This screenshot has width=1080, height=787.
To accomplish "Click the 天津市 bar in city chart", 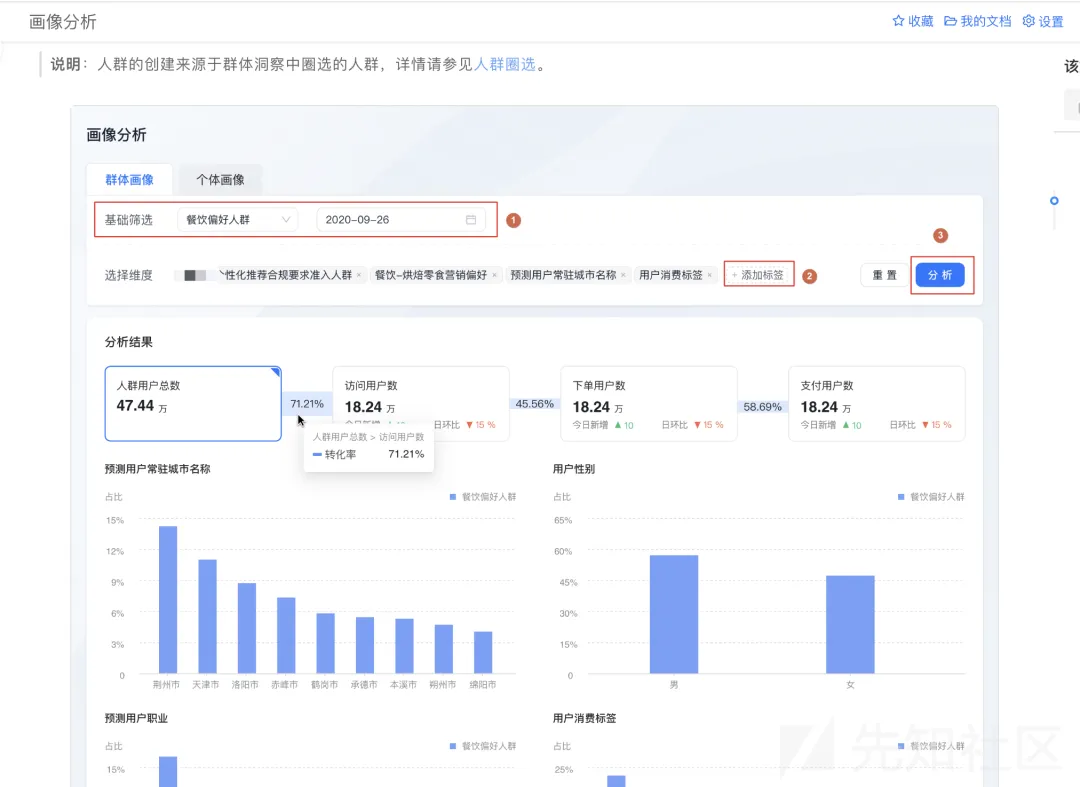I will (x=207, y=616).
